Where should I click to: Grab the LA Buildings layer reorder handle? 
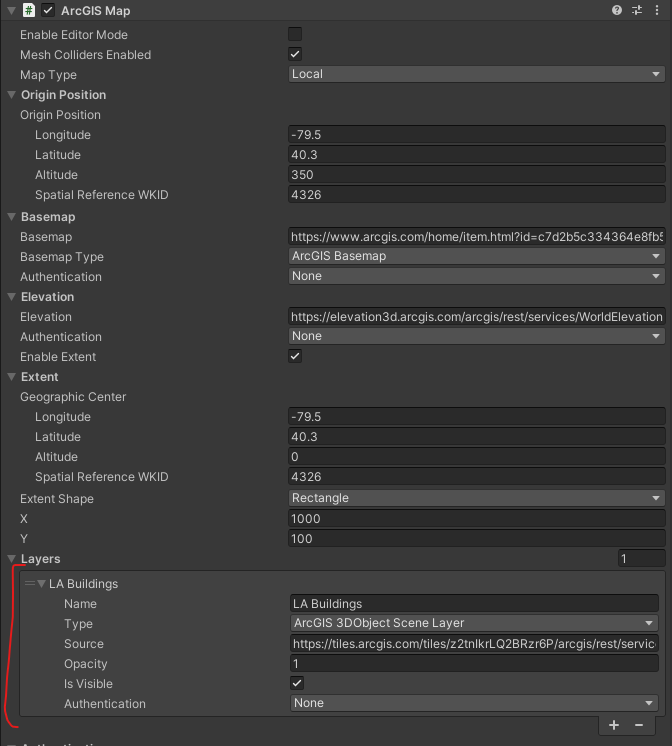click(x=30, y=583)
